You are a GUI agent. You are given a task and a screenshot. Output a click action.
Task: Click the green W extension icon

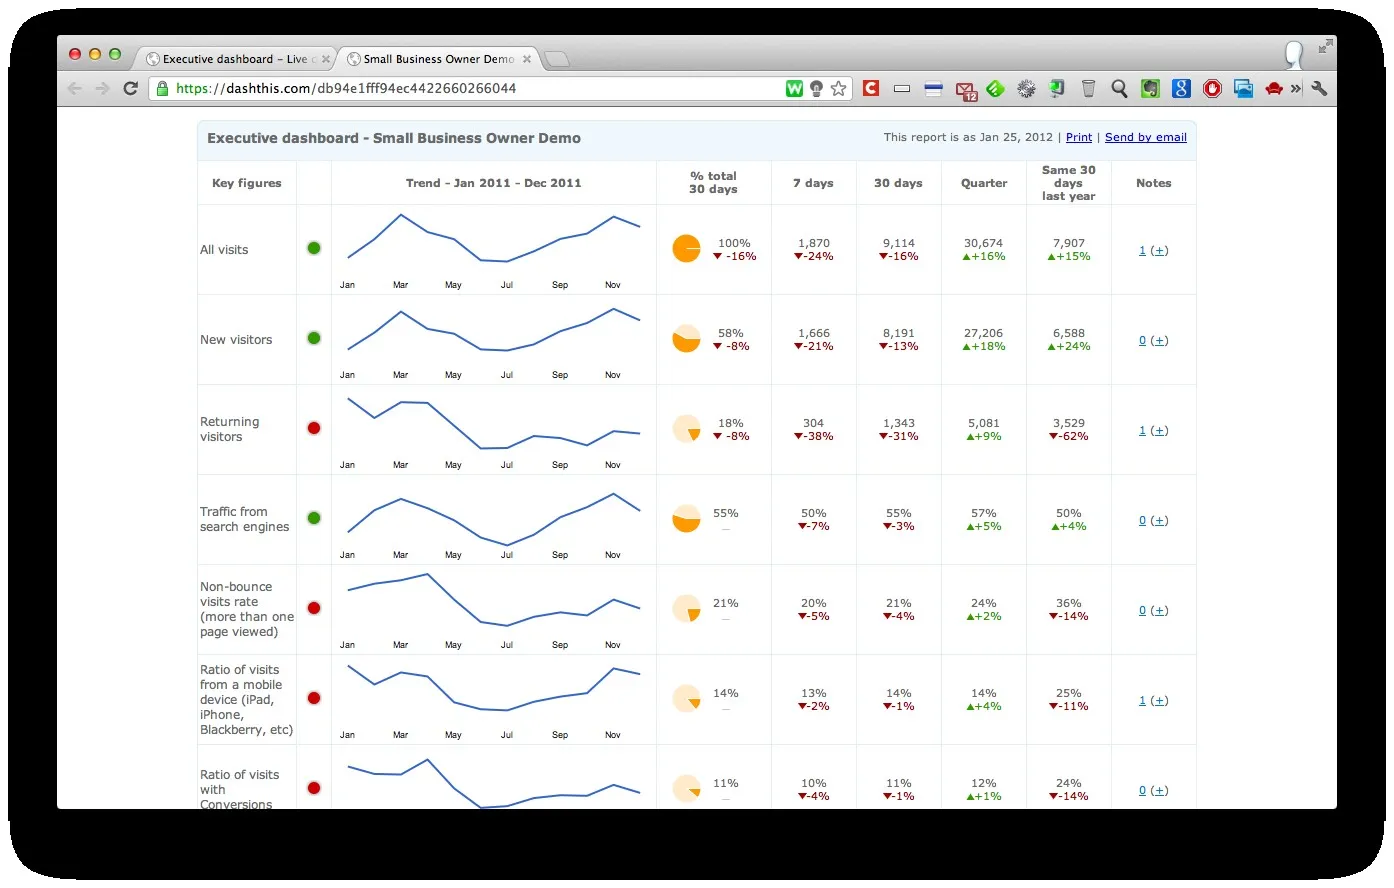pos(794,88)
